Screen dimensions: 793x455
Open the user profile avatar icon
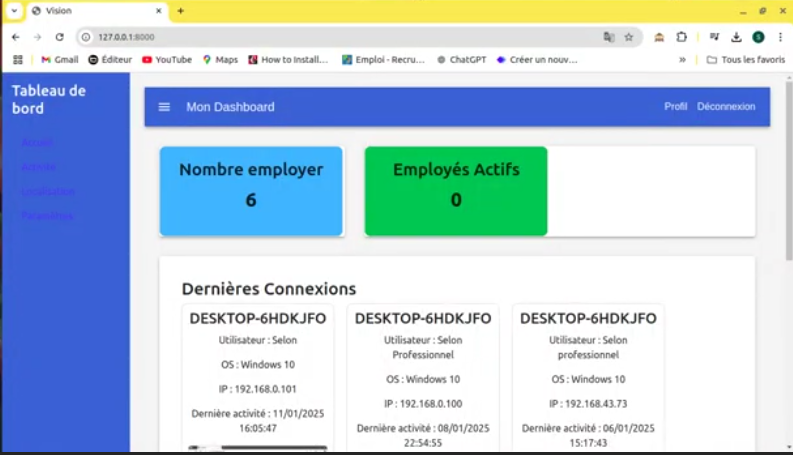click(758, 37)
